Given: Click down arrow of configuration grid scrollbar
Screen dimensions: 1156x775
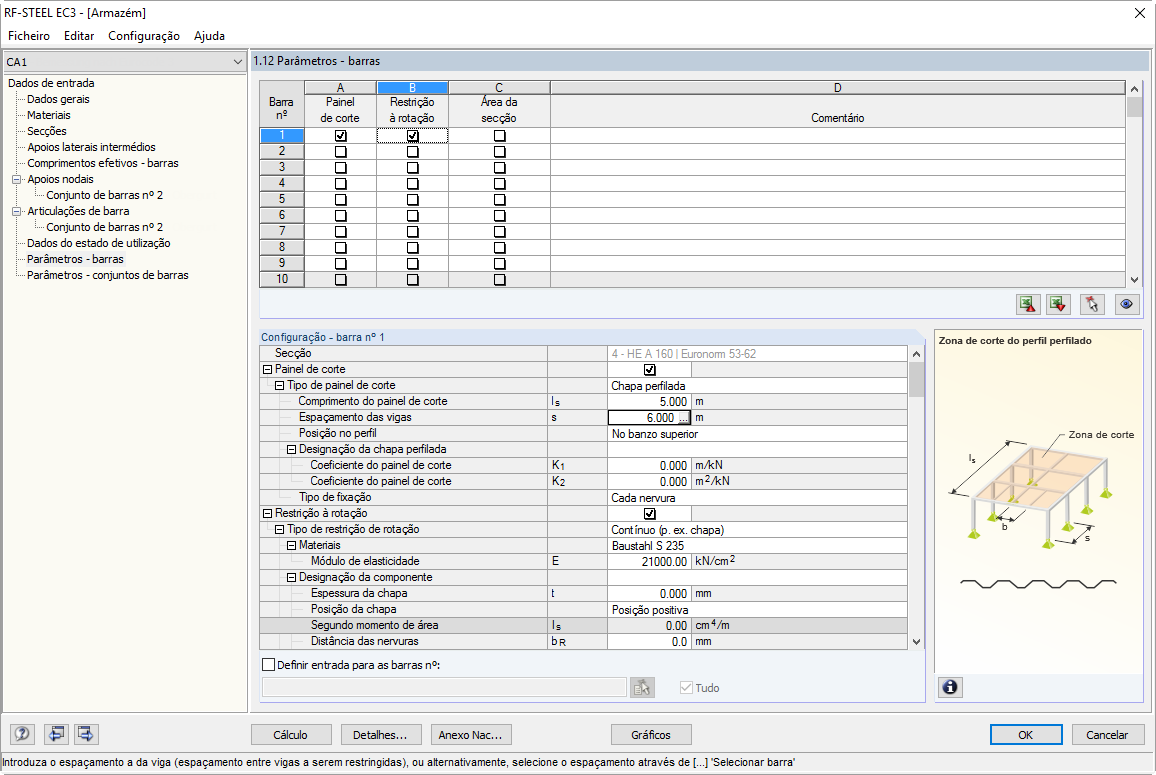Looking at the screenshot, I should (916, 642).
